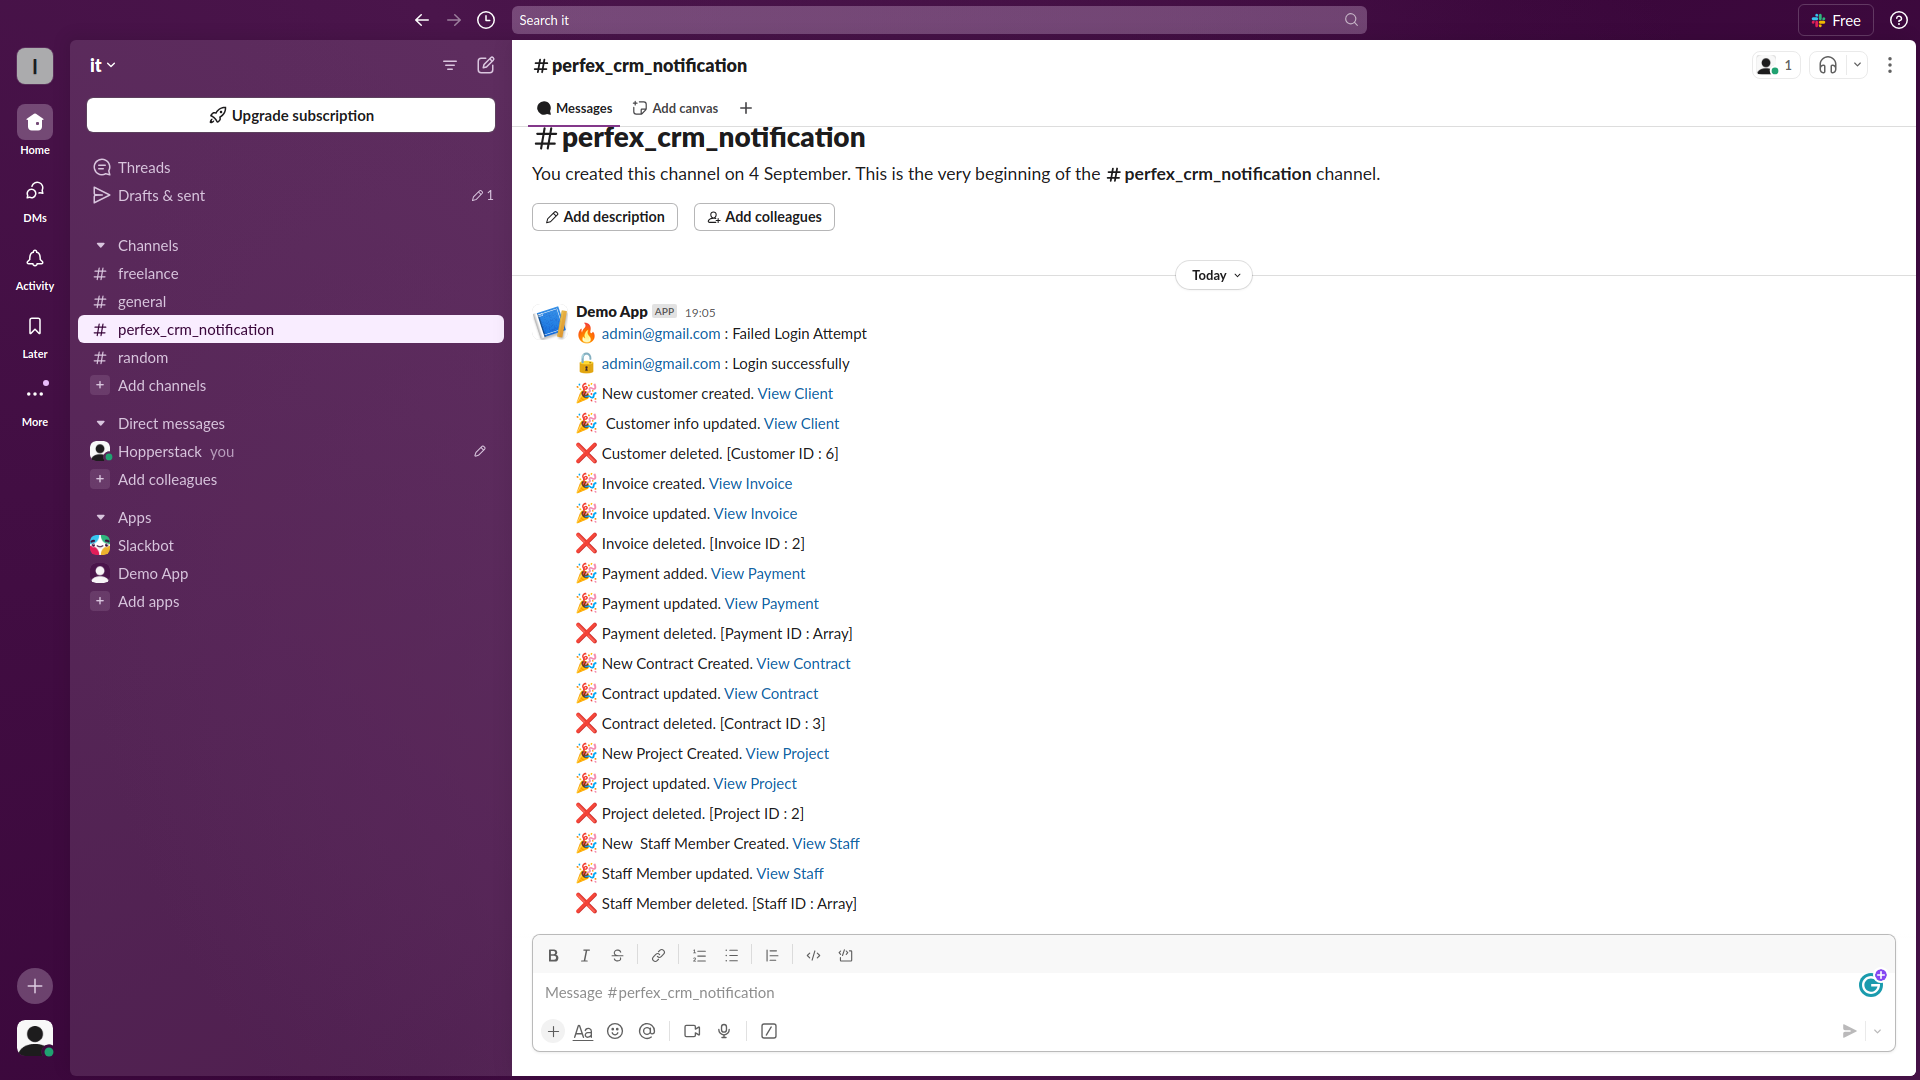Expand the huddle options chevron
1920x1080 pixels.
click(x=1858, y=65)
